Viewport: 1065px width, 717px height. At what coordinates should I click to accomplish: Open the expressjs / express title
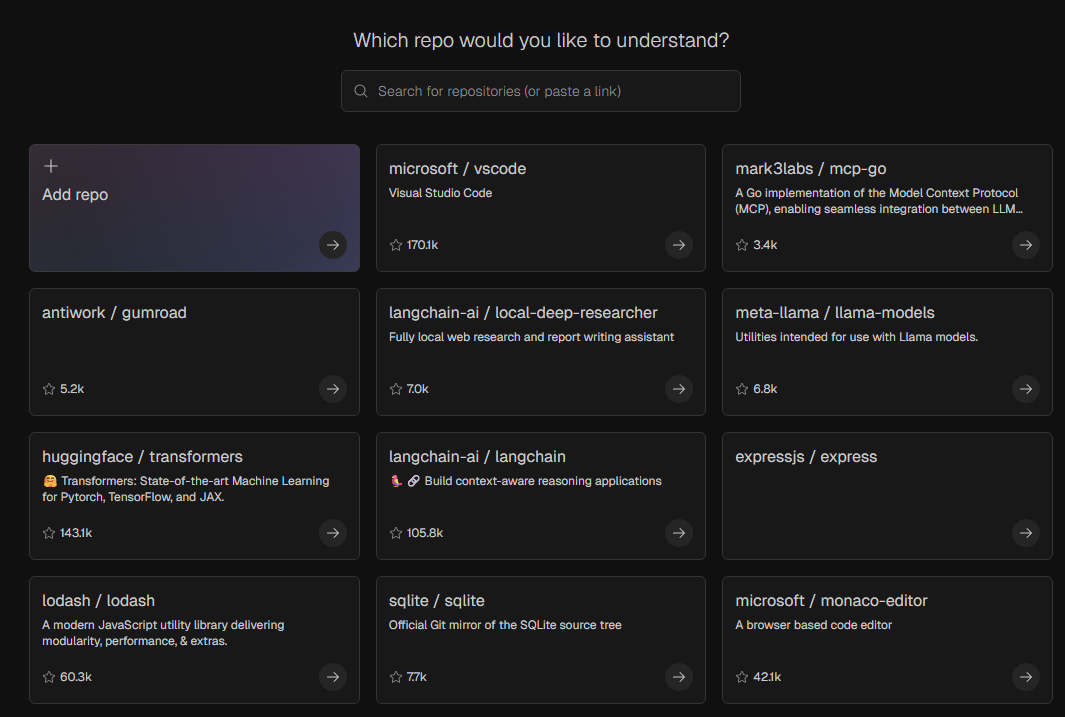click(x=806, y=456)
